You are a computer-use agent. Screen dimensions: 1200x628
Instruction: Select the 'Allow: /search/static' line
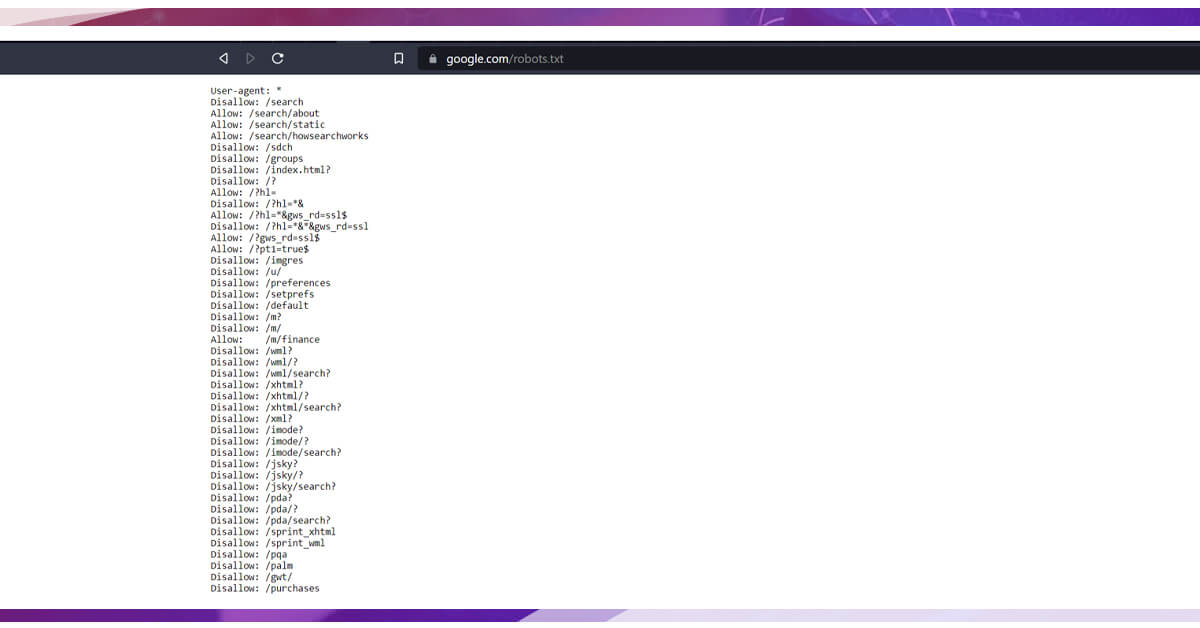pyautogui.click(x=268, y=125)
